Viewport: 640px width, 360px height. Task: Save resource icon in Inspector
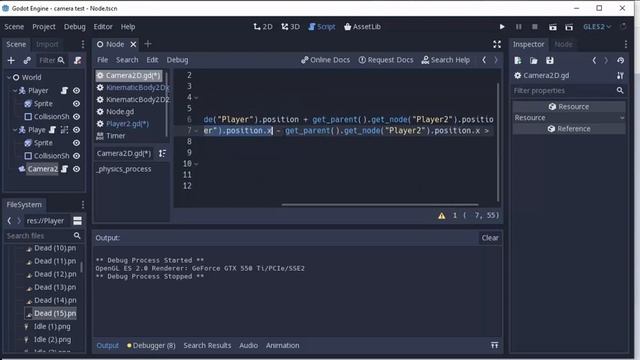click(x=550, y=60)
